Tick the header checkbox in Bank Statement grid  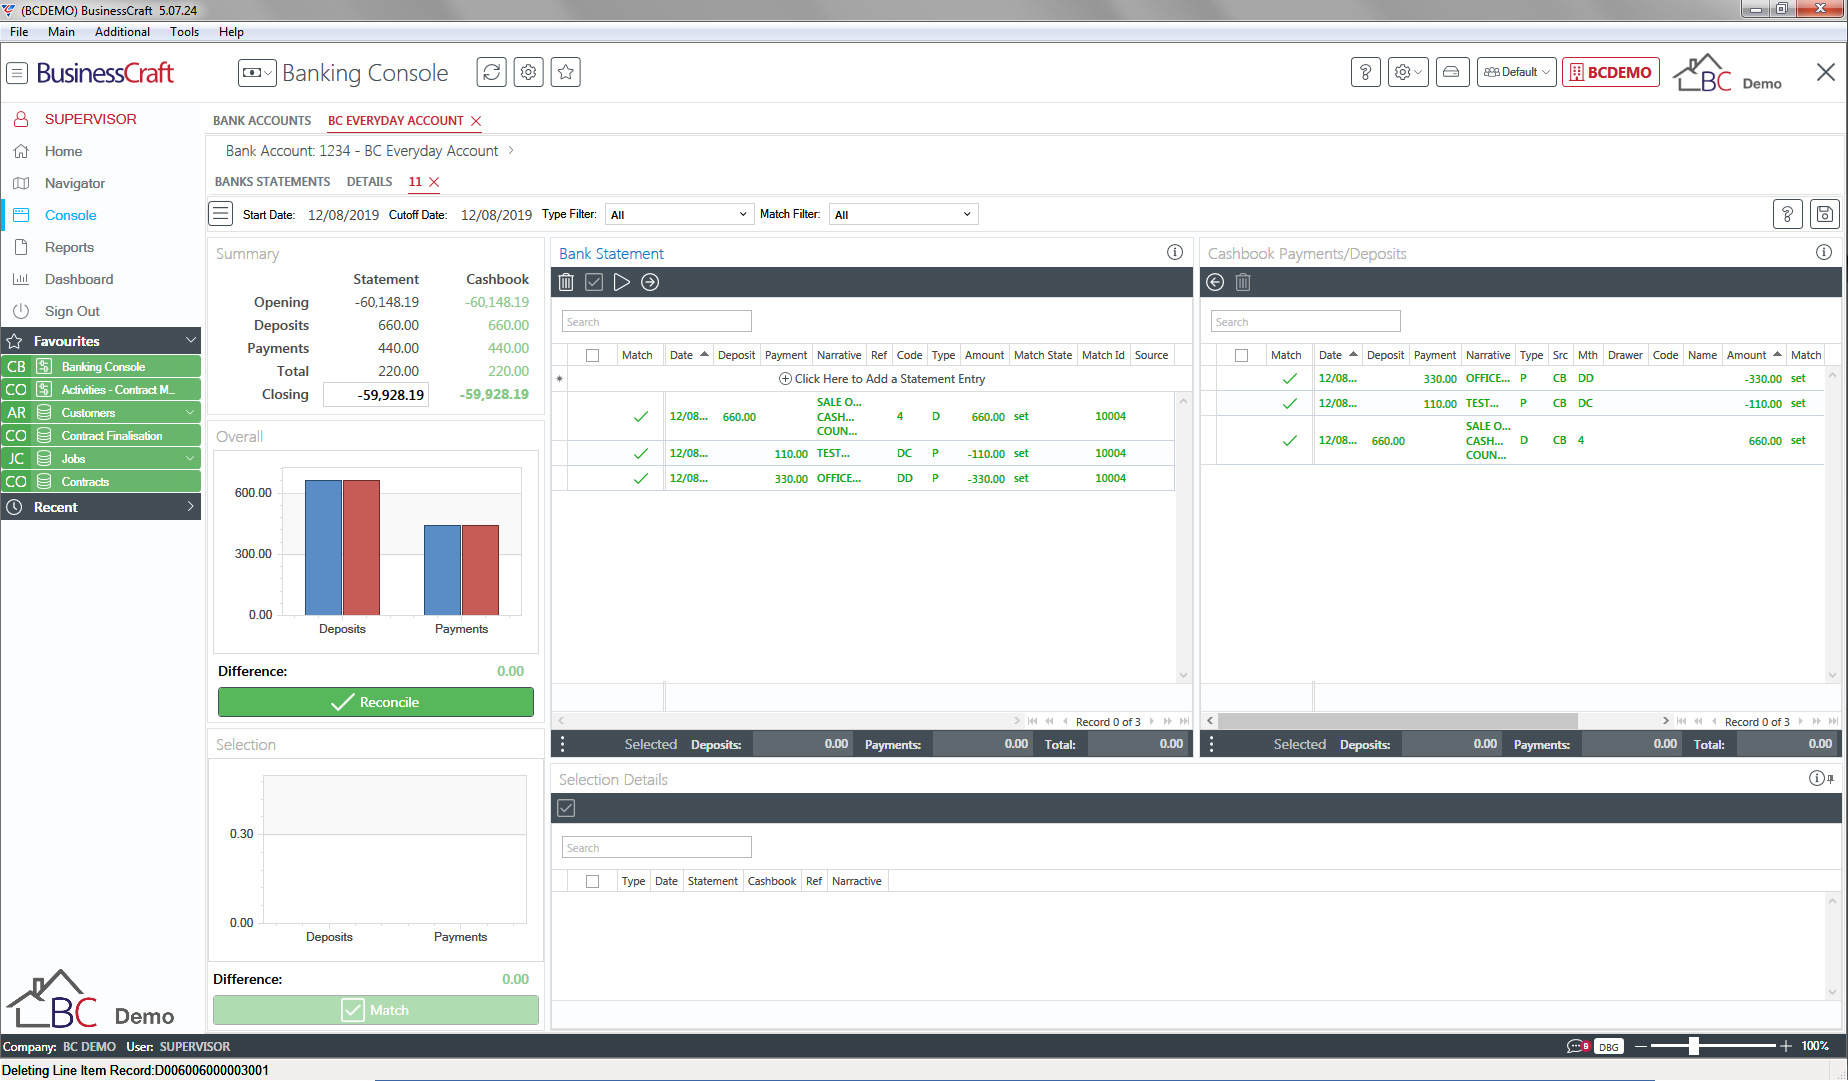tap(592, 355)
